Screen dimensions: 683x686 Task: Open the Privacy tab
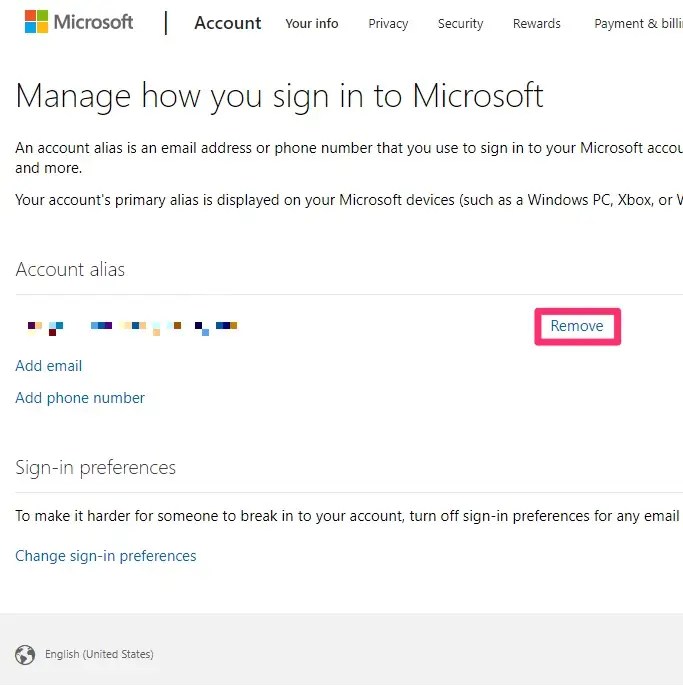tap(388, 23)
